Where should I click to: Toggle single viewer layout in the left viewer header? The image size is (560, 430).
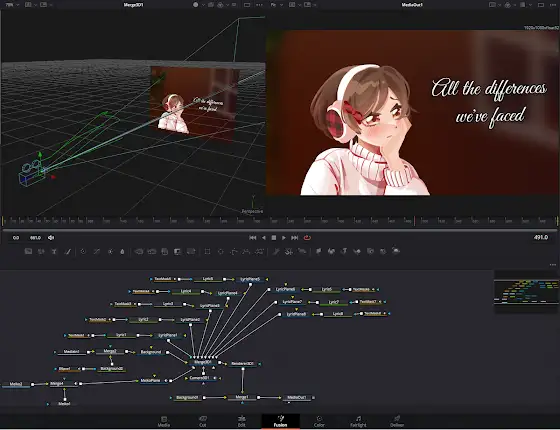247,5
